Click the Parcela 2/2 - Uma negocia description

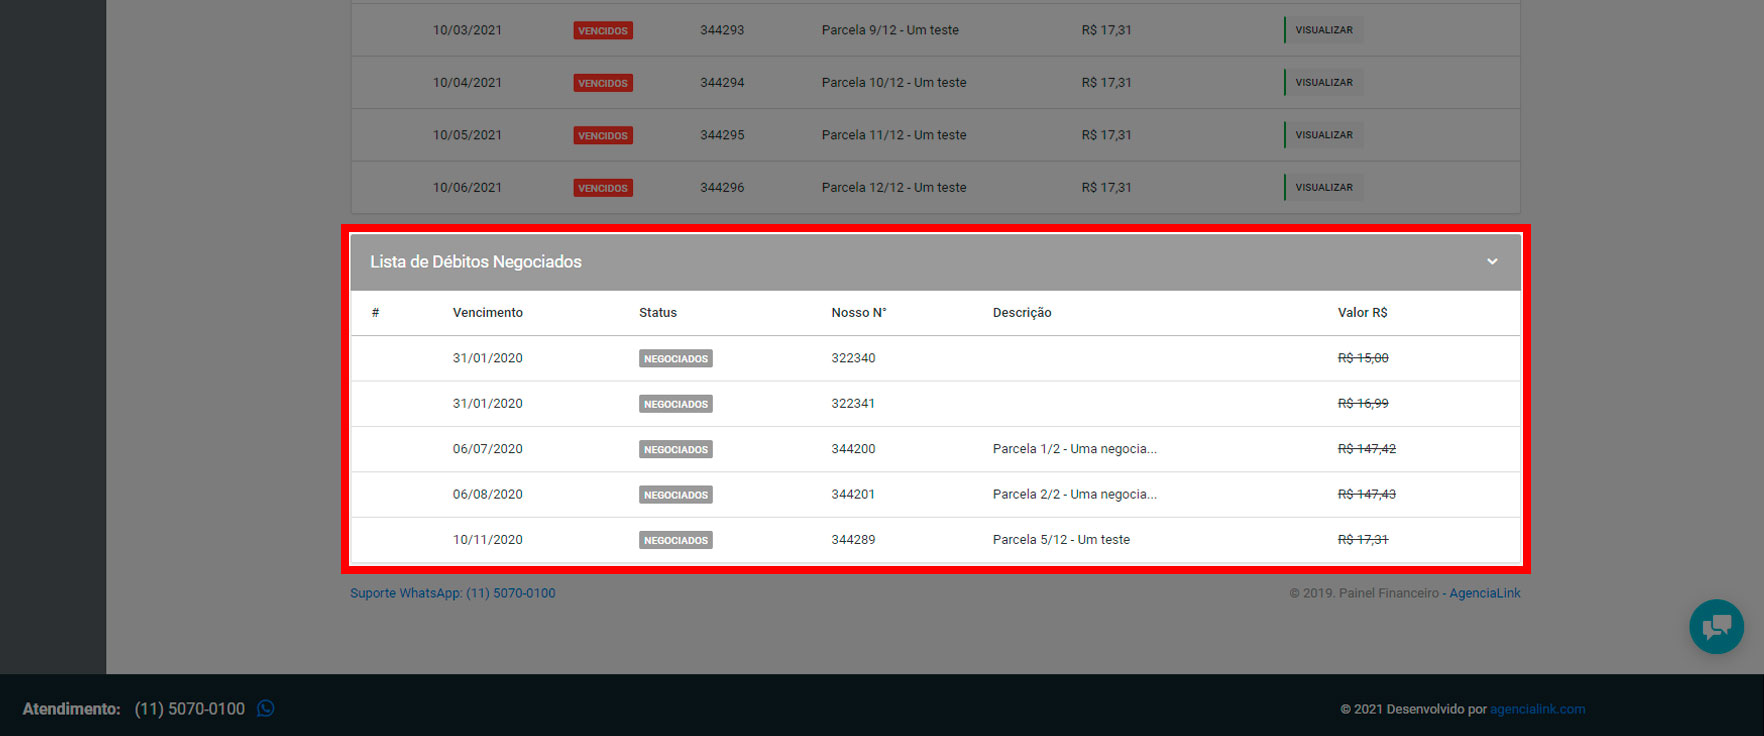(x=1074, y=494)
